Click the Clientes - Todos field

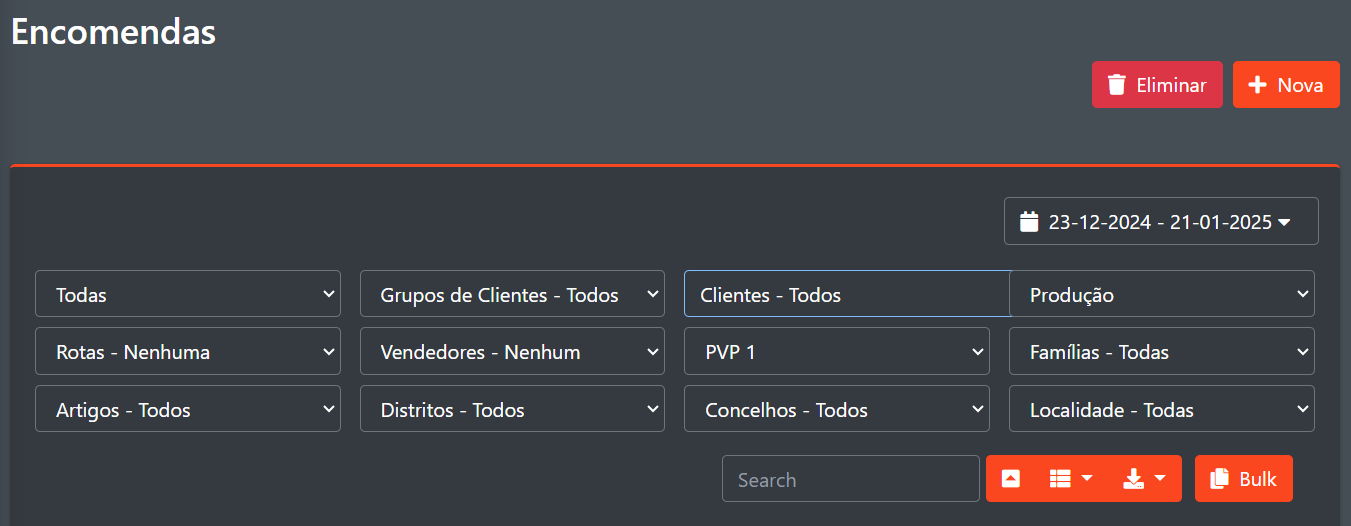pyautogui.click(x=846, y=294)
